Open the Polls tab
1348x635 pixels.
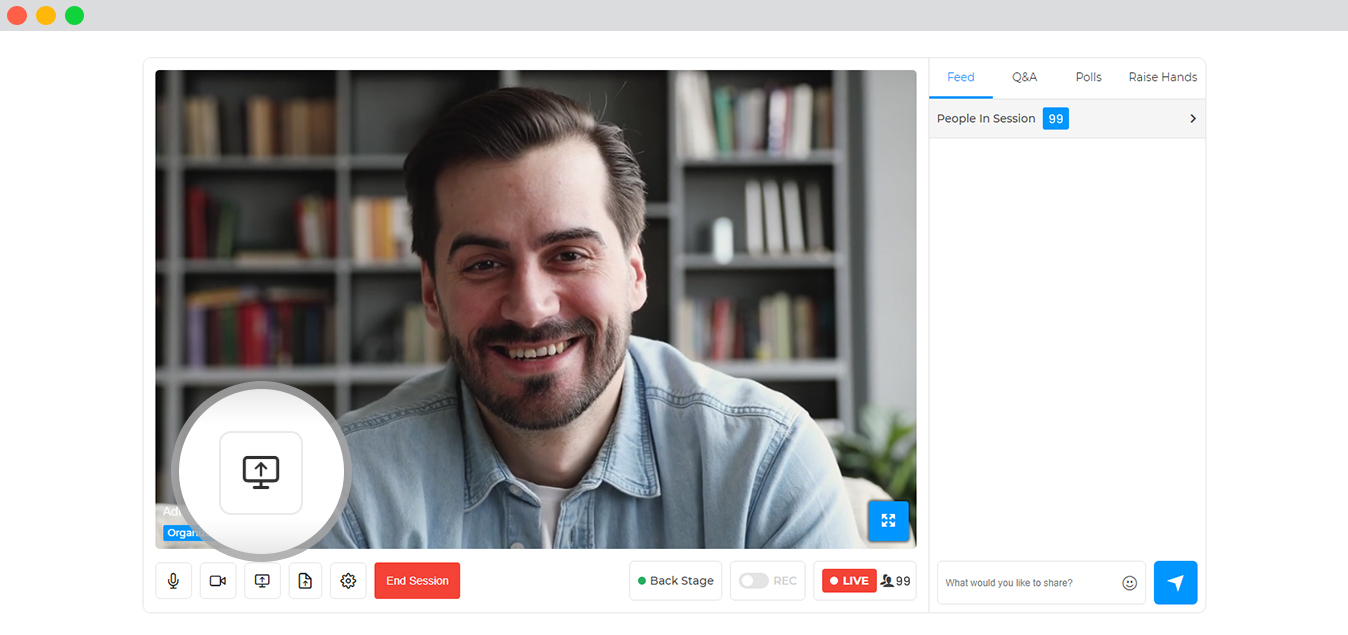(1089, 77)
